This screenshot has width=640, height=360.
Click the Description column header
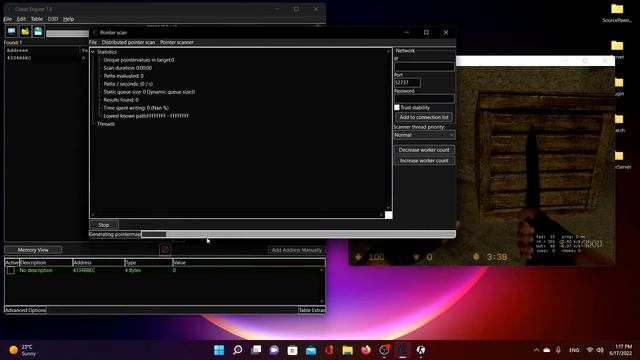pos(46,262)
